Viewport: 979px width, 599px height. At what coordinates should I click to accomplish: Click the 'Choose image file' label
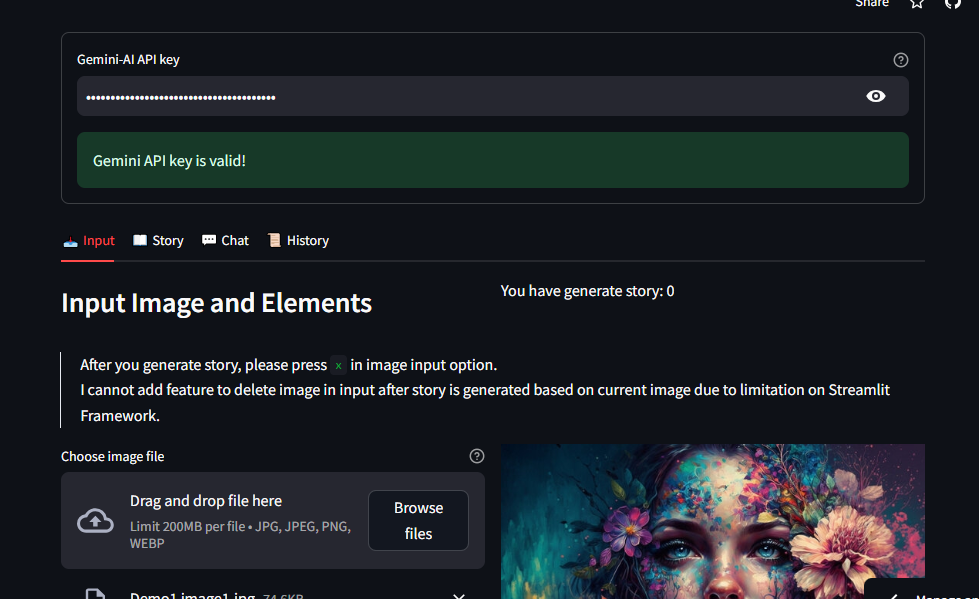[112, 457]
